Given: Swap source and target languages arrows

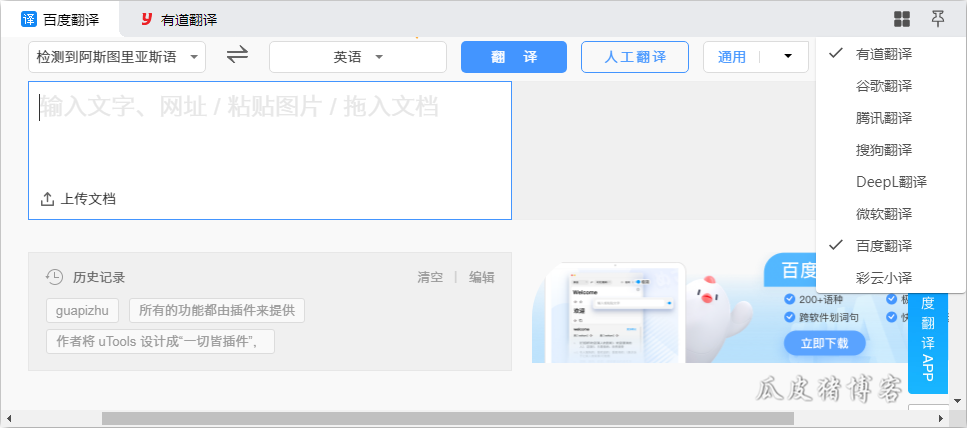Looking at the screenshot, I should 237,56.
